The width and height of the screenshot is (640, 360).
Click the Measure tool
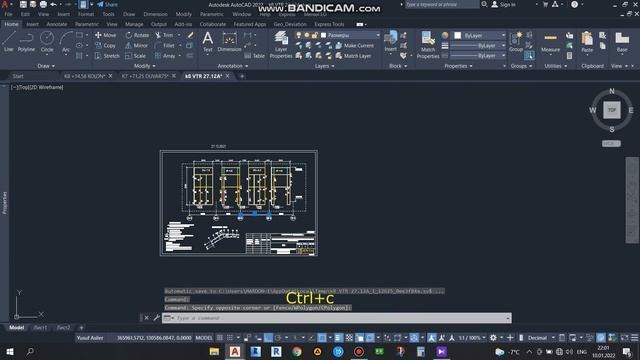point(550,42)
